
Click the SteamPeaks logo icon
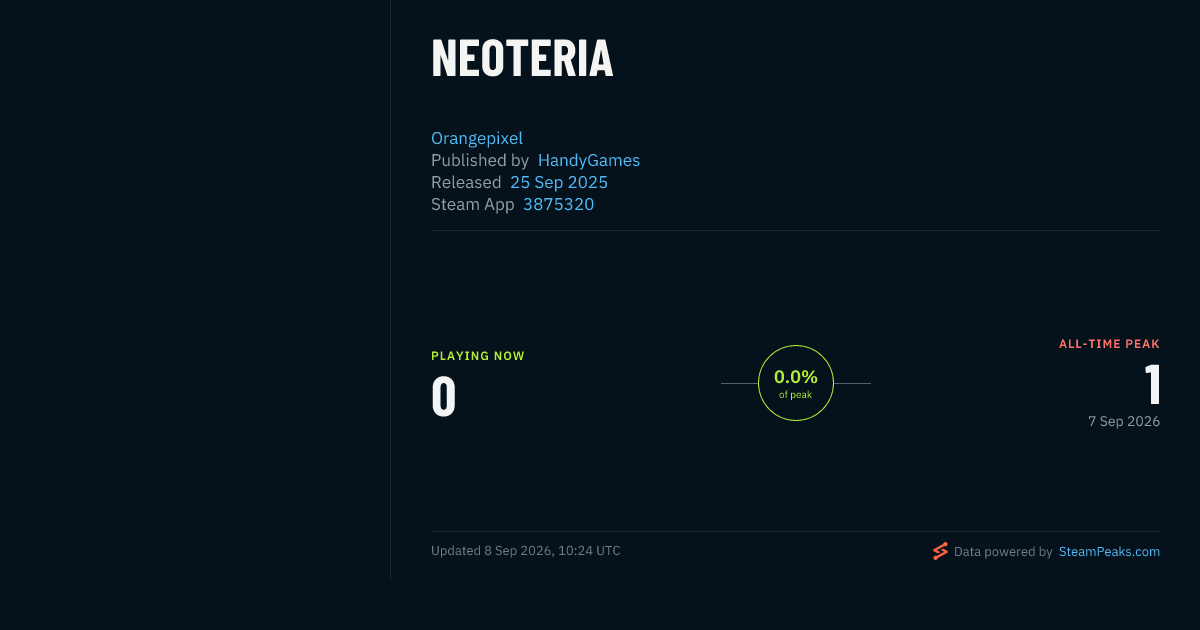point(940,551)
